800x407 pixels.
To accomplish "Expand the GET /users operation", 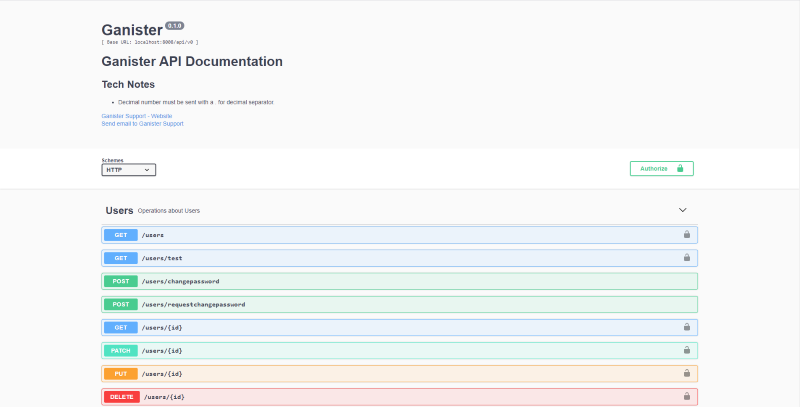I will pos(399,235).
